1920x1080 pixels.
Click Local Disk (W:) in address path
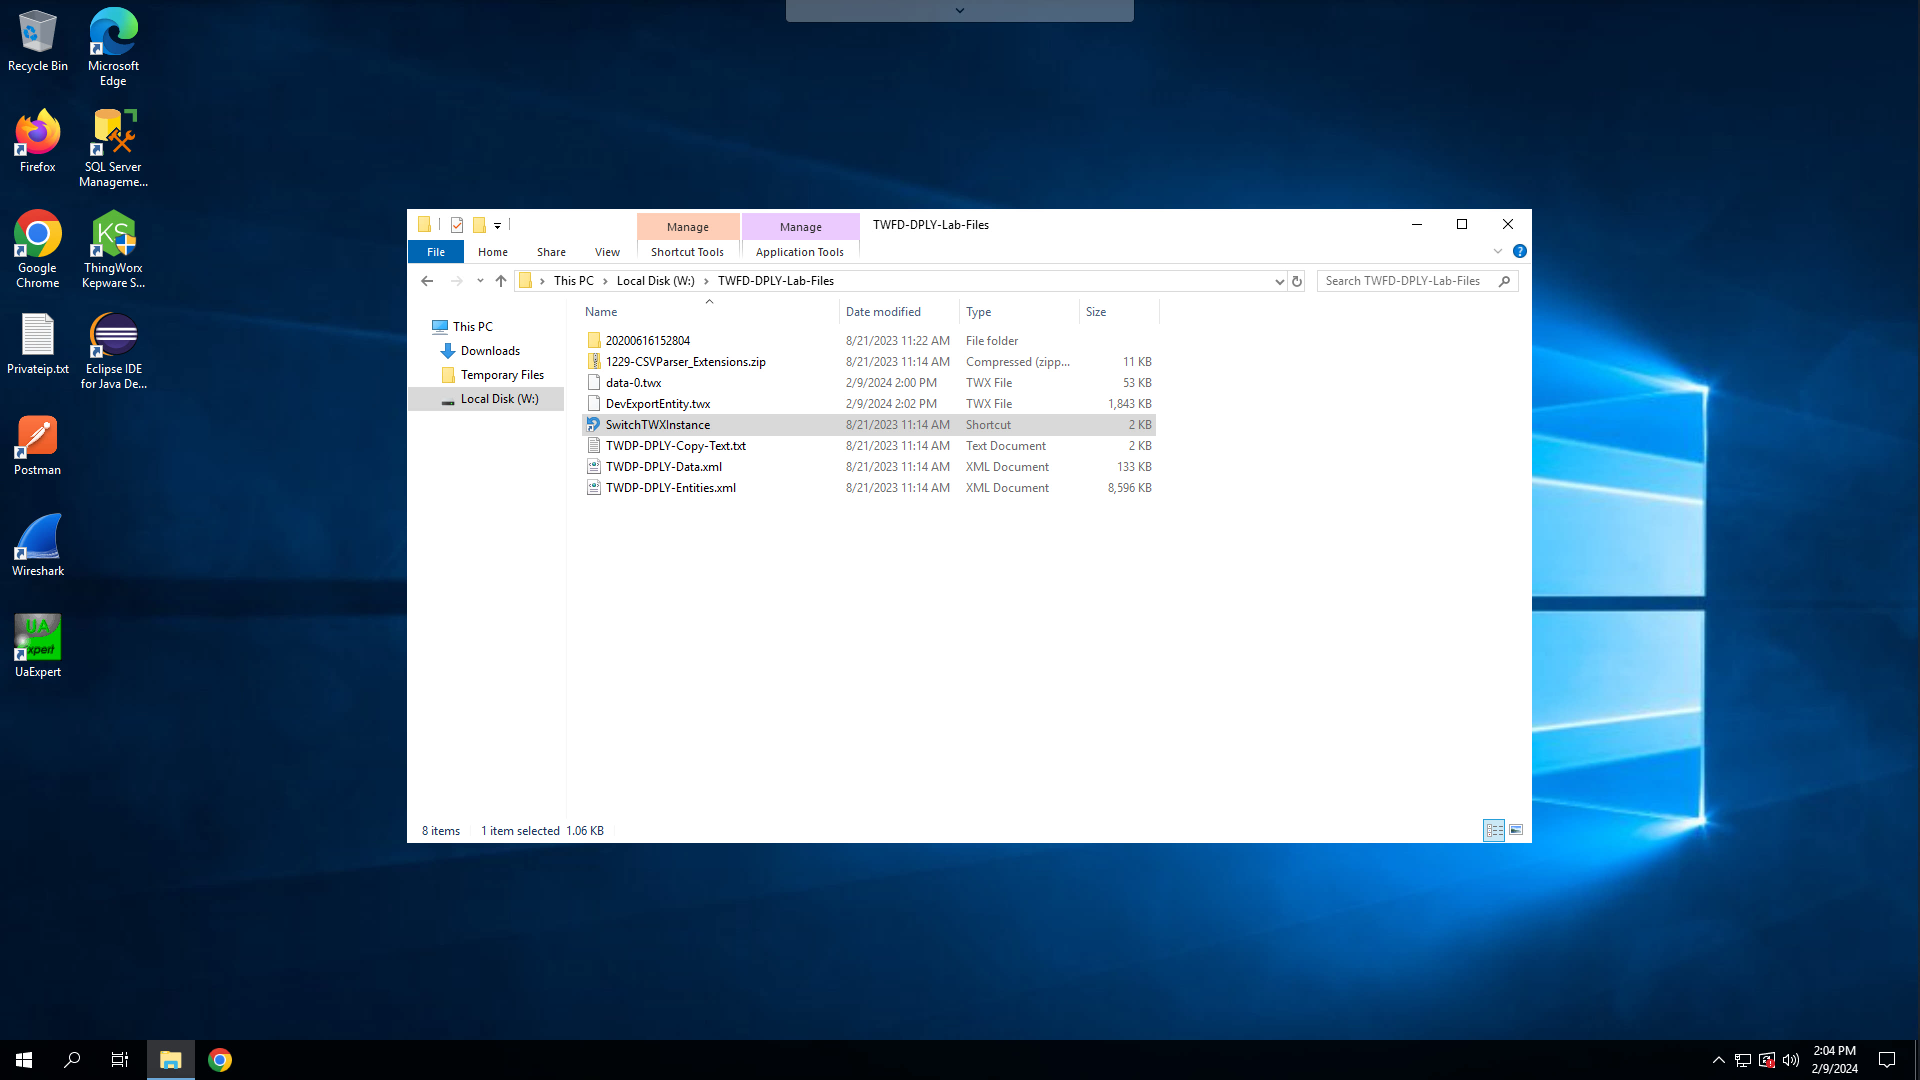click(656, 281)
